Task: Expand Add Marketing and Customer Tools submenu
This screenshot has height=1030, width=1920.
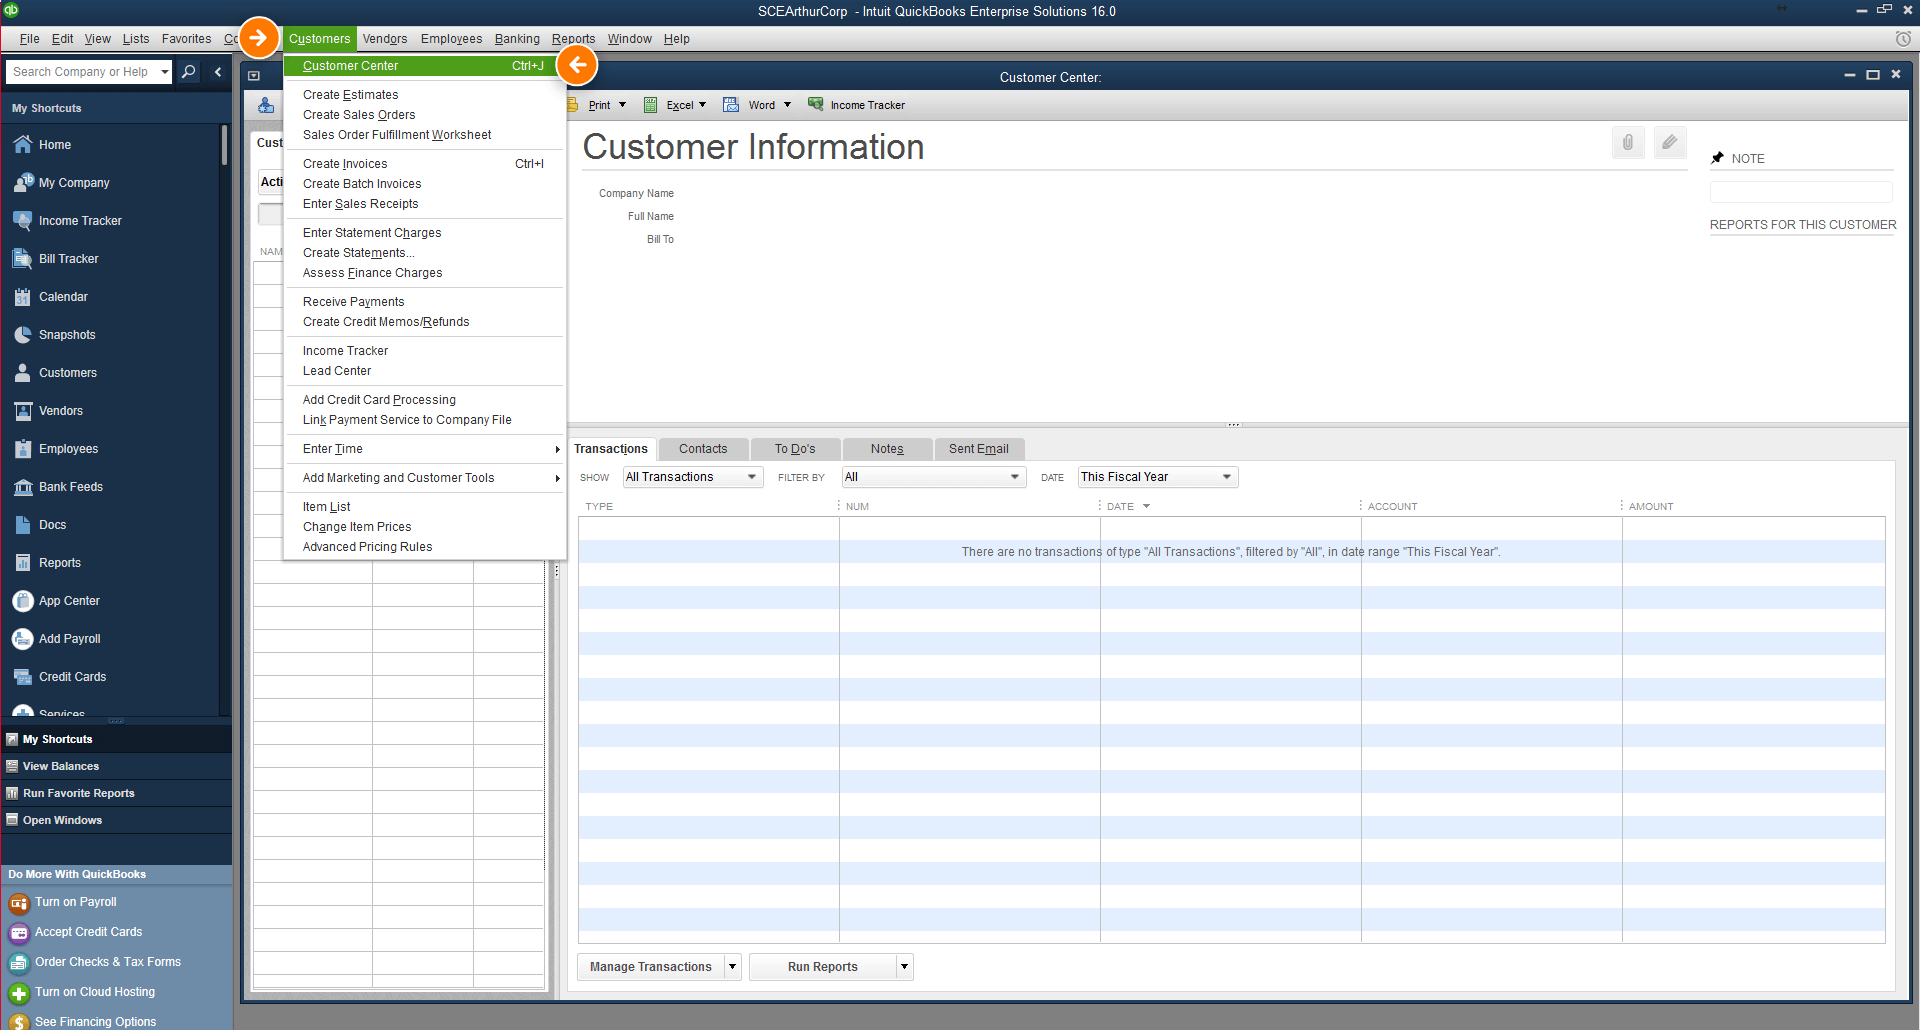Action: [x=425, y=478]
